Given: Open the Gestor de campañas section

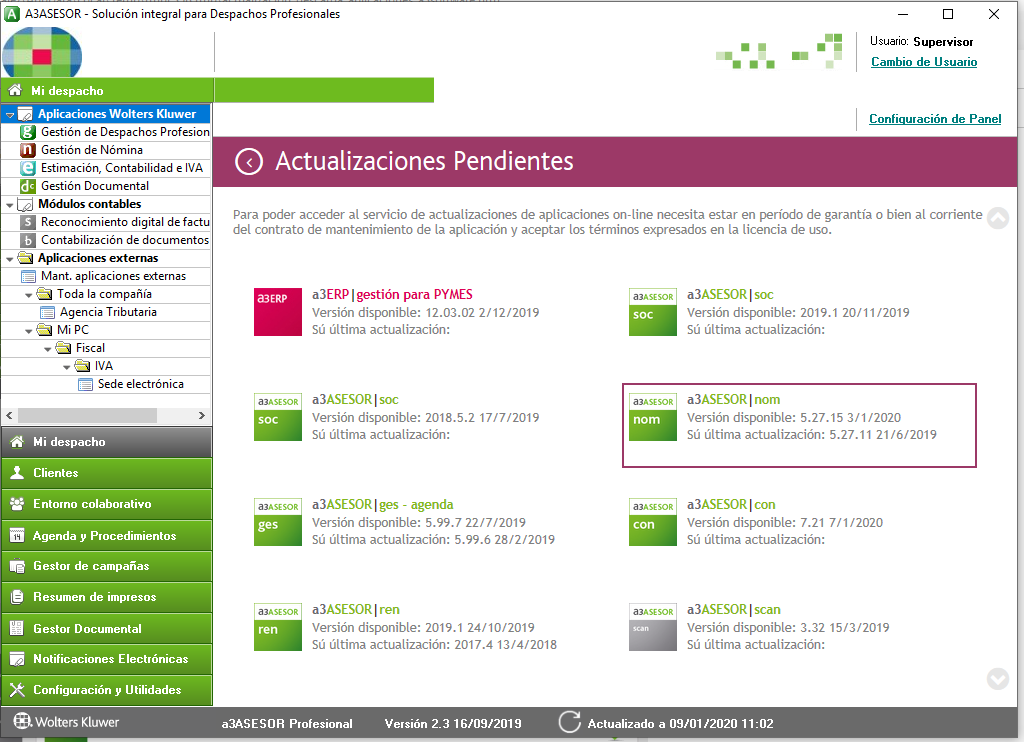Looking at the screenshot, I should pos(106,566).
